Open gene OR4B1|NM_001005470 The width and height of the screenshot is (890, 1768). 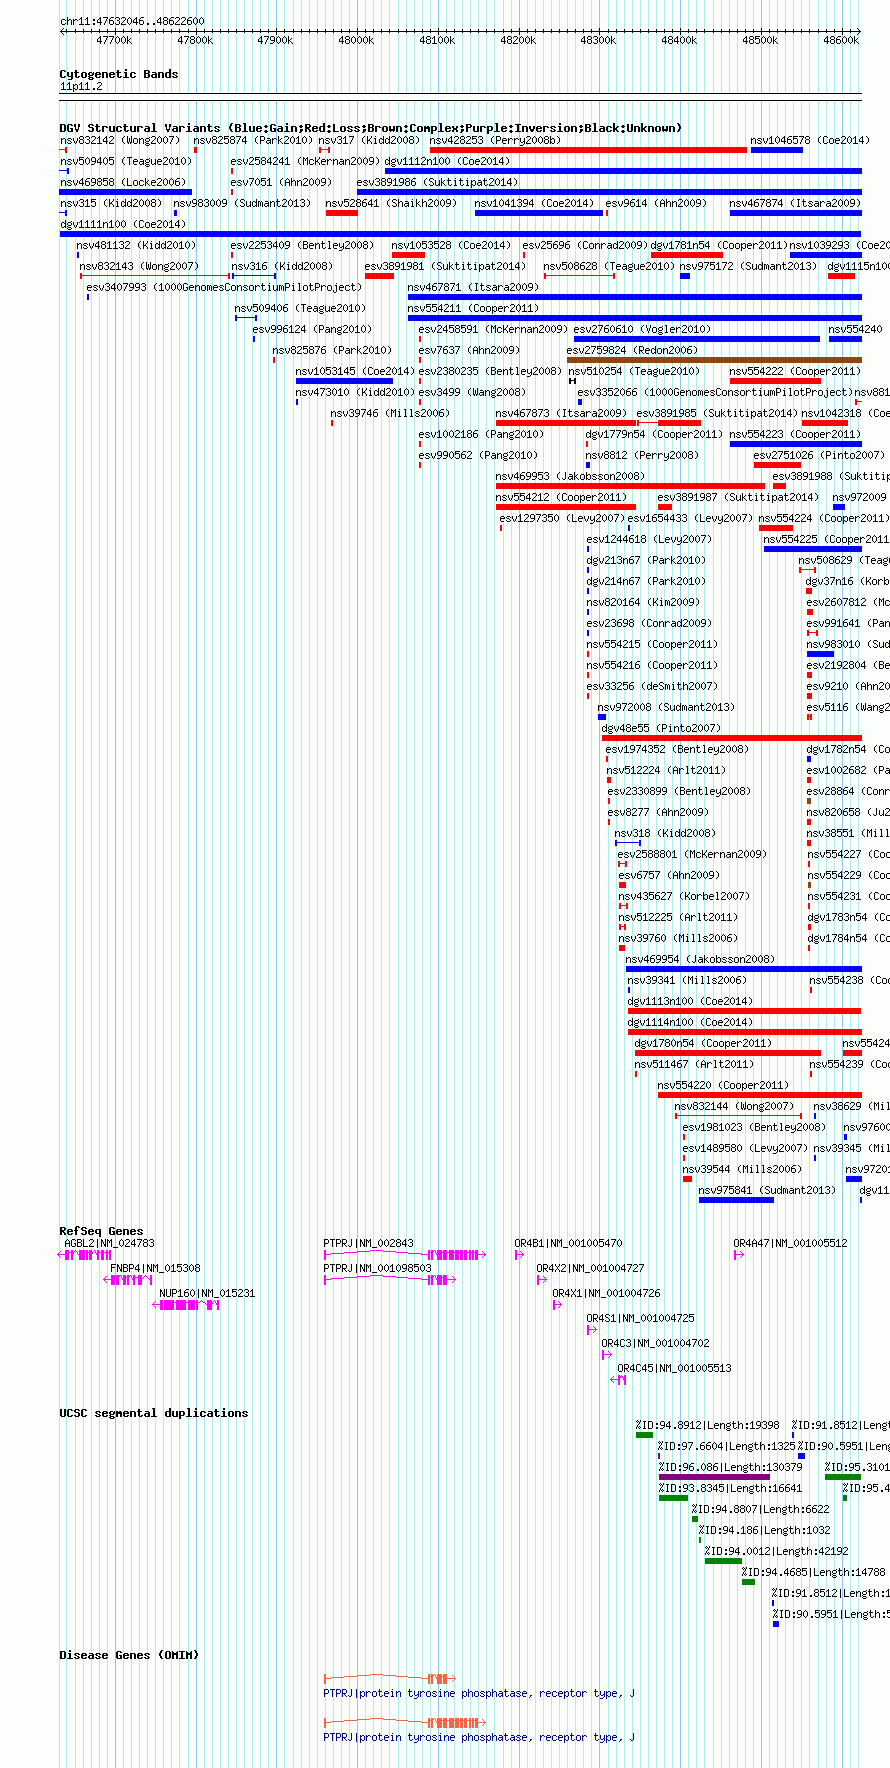pos(568,1243)
